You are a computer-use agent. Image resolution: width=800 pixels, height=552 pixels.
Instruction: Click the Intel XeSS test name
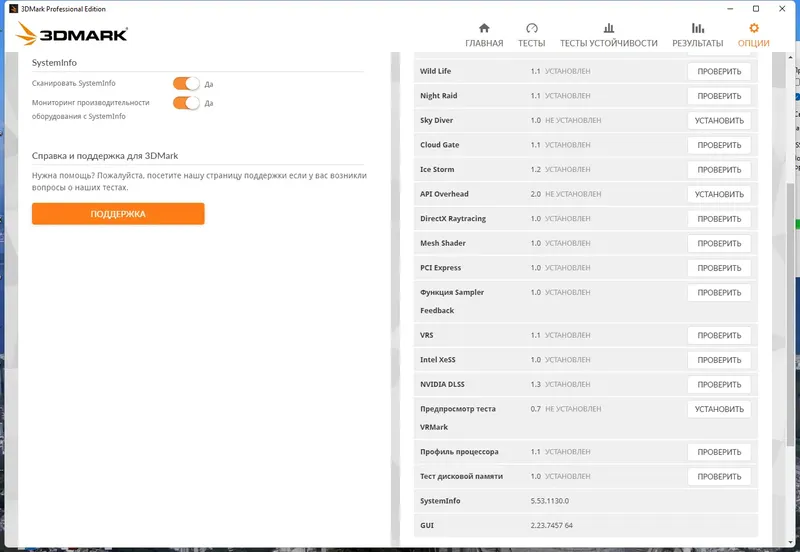(437, 360)
